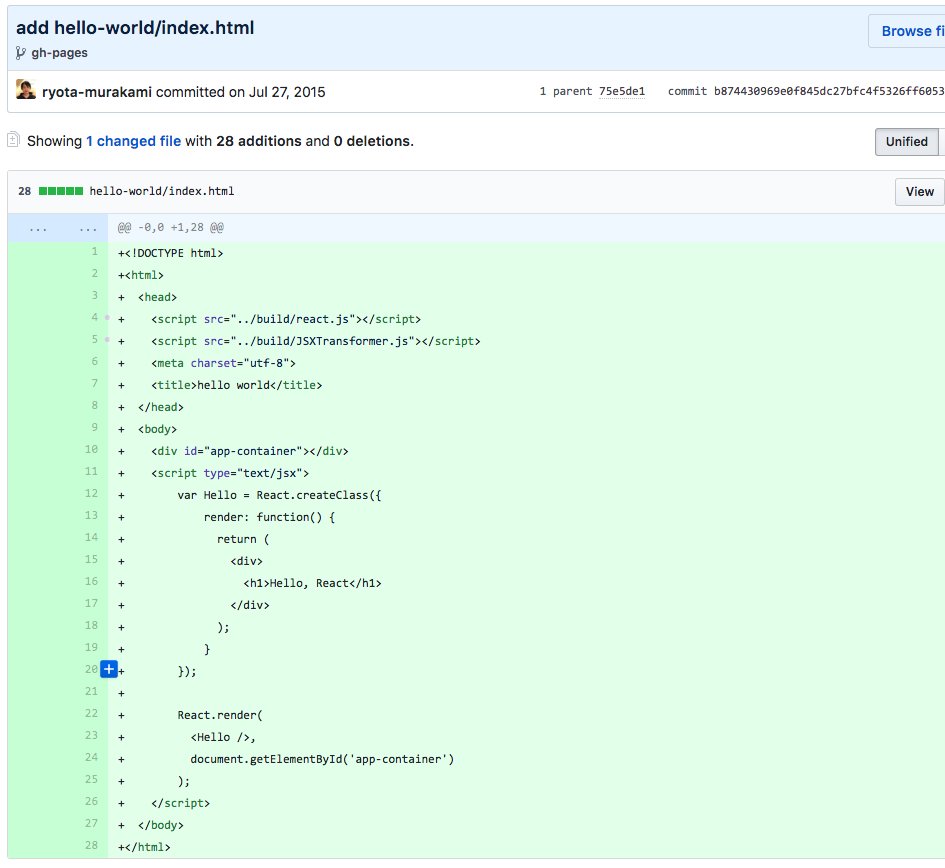The width and height of the screenshot is (945, 868).
Task: Open the gh-pages branch link
Action: 59,53
